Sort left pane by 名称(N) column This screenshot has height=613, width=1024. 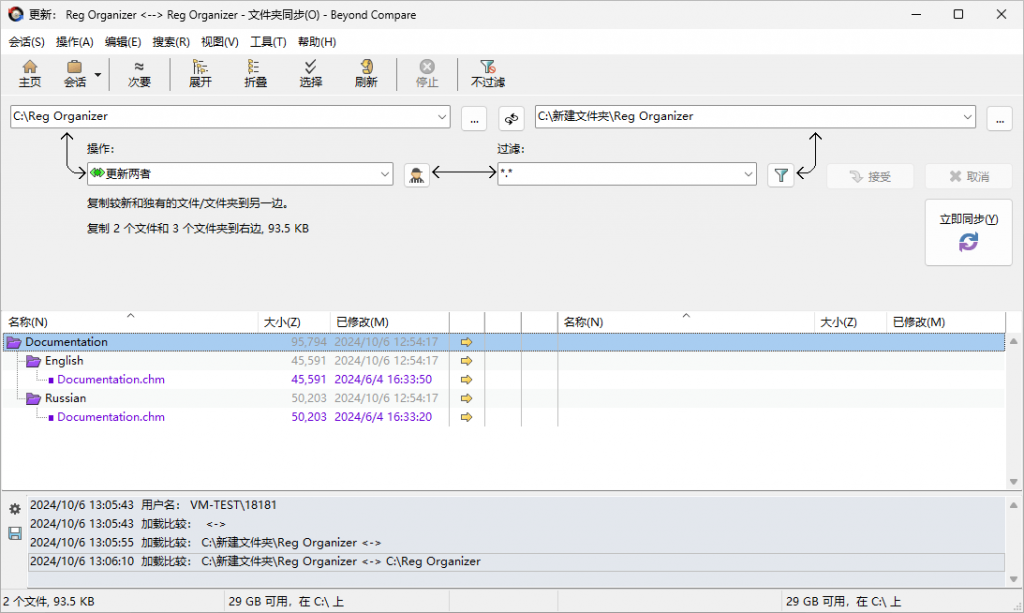pyautogui.click(x=130, y=322)
